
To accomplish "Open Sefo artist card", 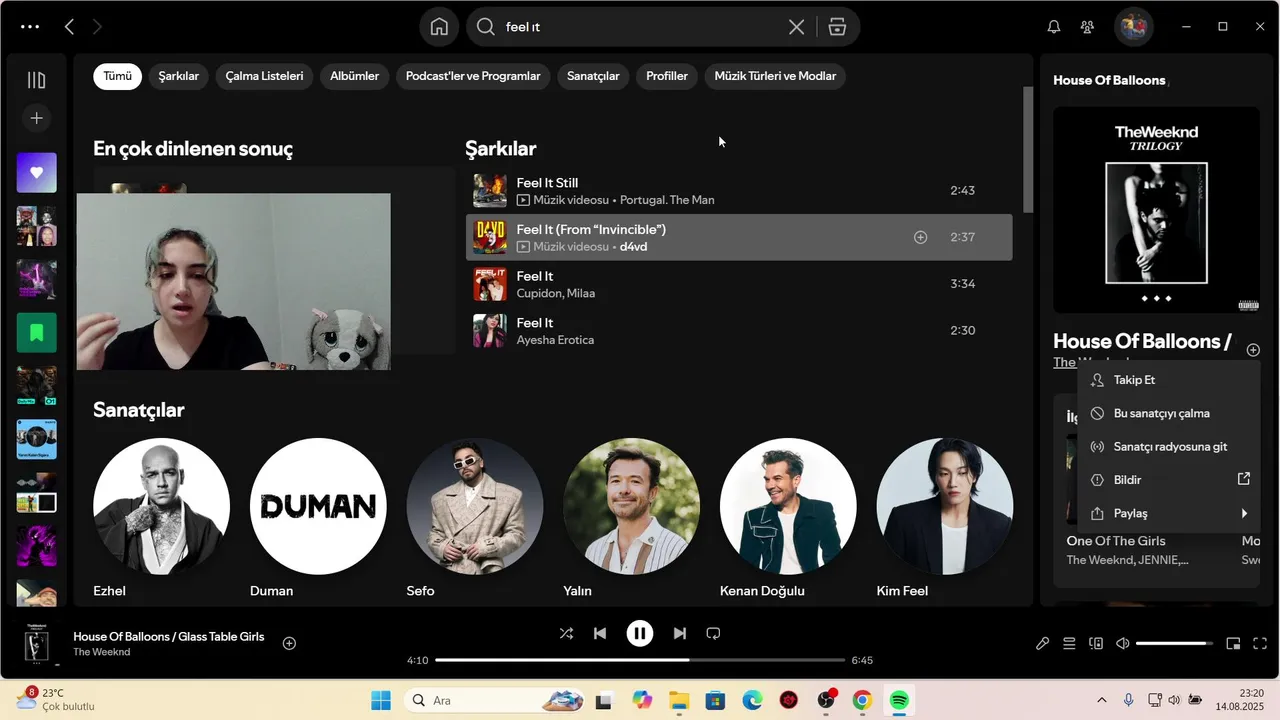I will pyautogui.click(x=475, y=517).
